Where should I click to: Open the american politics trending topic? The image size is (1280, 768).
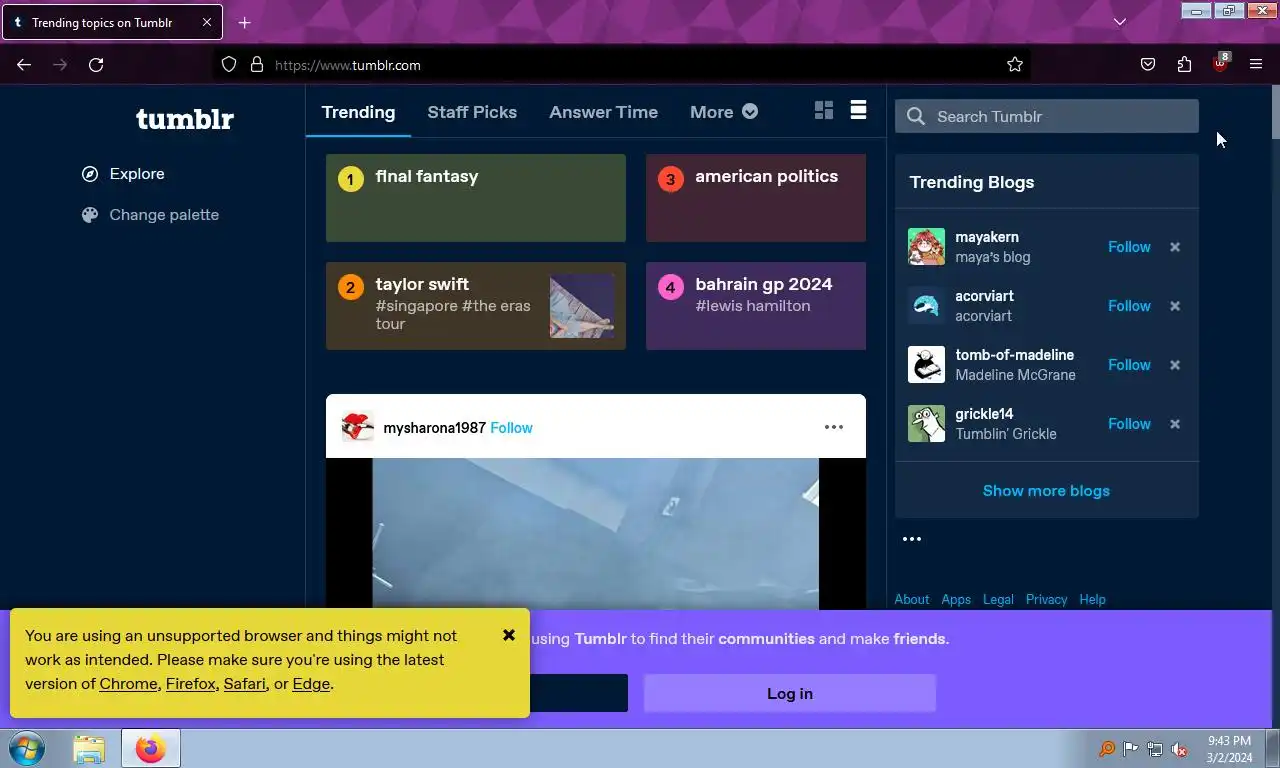[x=756, y=198]
